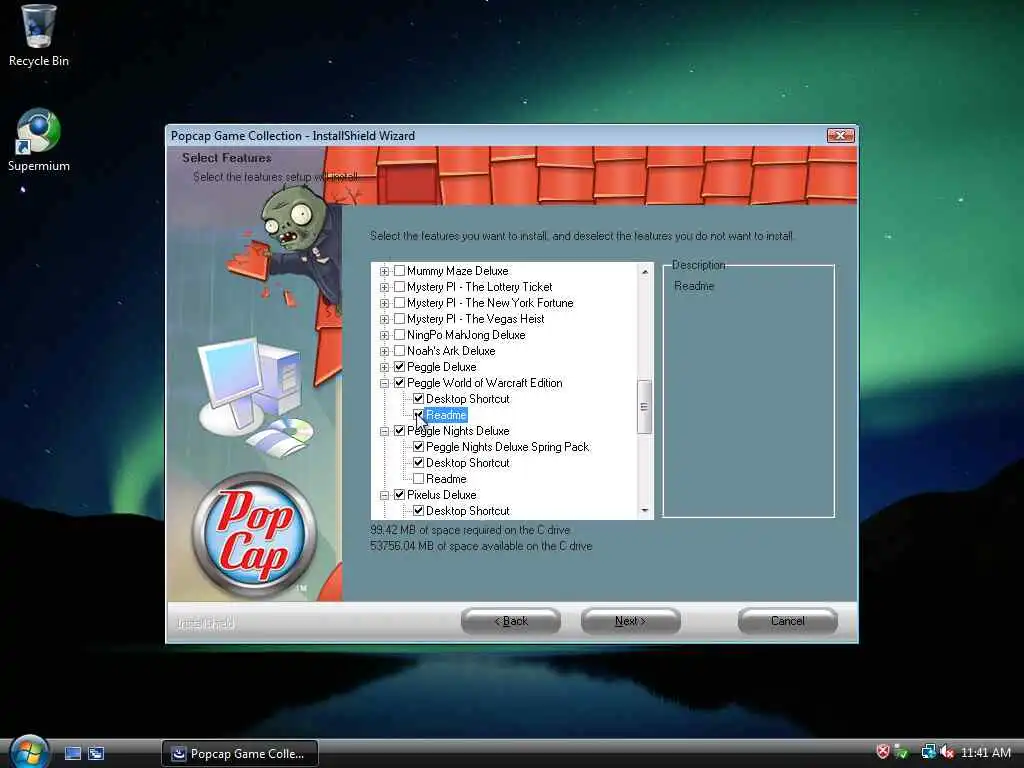Collapse the Pixelus Deluxe tree node
Image resolution: width=1024 pixels, height=768 pixels.
[384, 495]
